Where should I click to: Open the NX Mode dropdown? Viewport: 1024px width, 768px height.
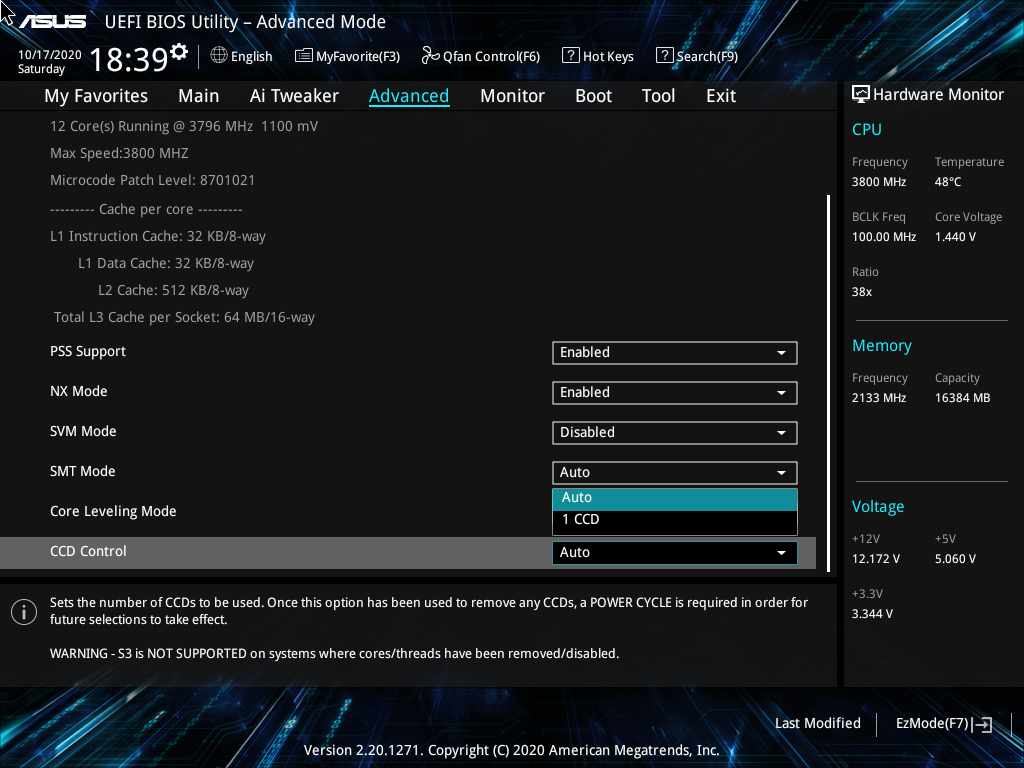675,392
